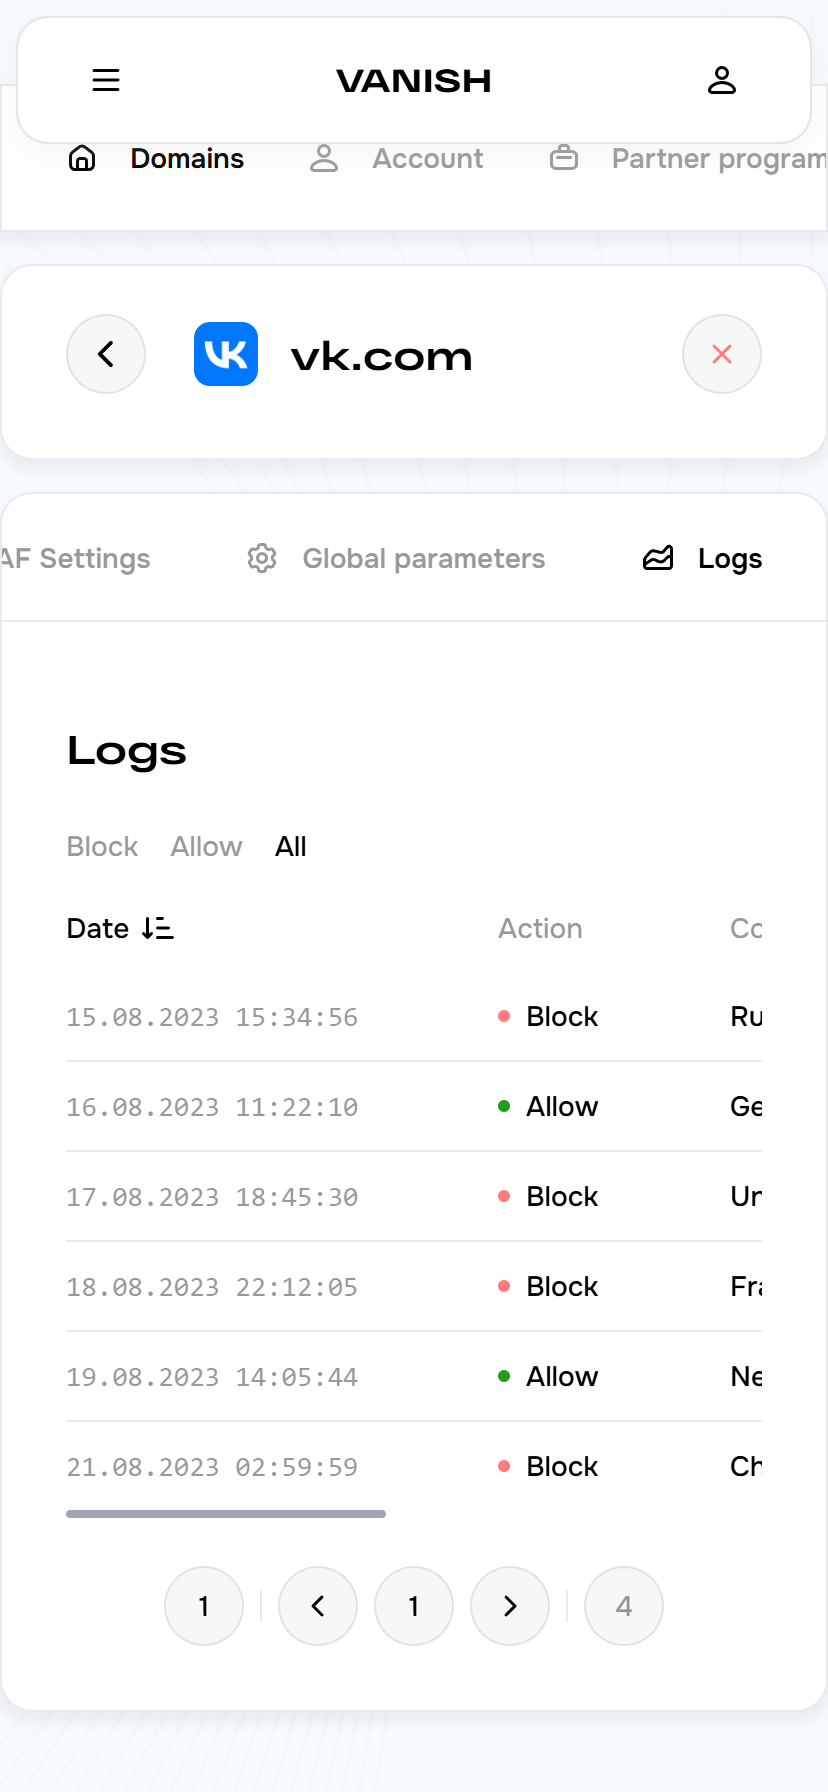Switch to the Account tab
828x1792 pixels.
point(427,158)
